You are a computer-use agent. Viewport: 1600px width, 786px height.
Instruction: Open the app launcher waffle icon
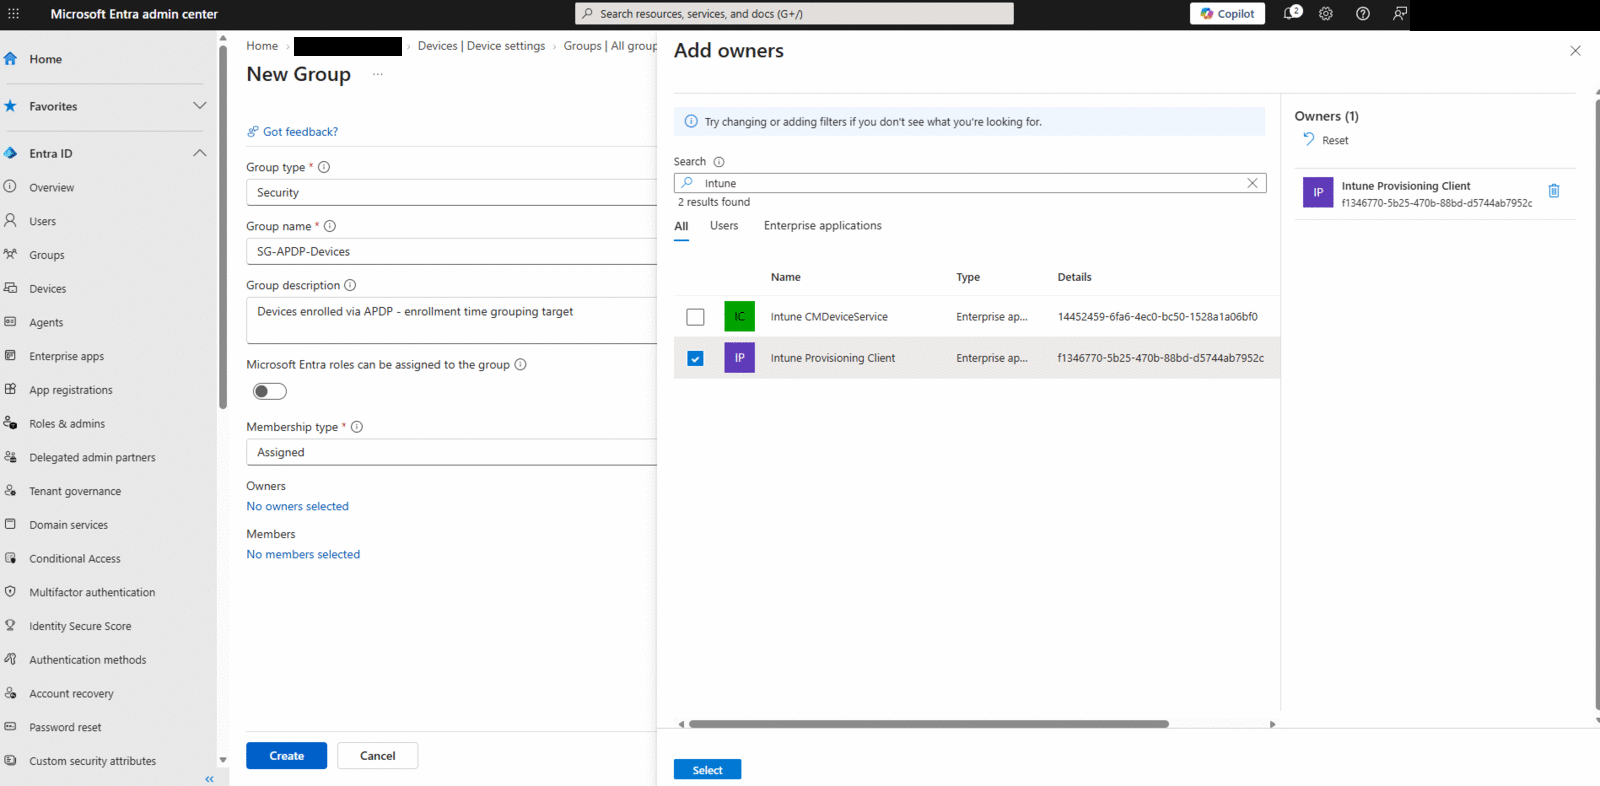[14, 14]
